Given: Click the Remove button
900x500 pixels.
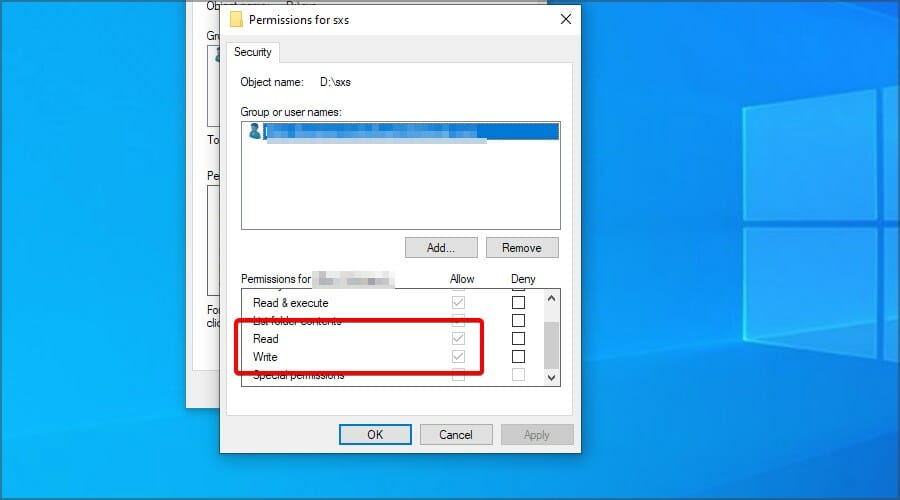Looking at the screenshot, I should pyautogui.click(x=522, y=247).
